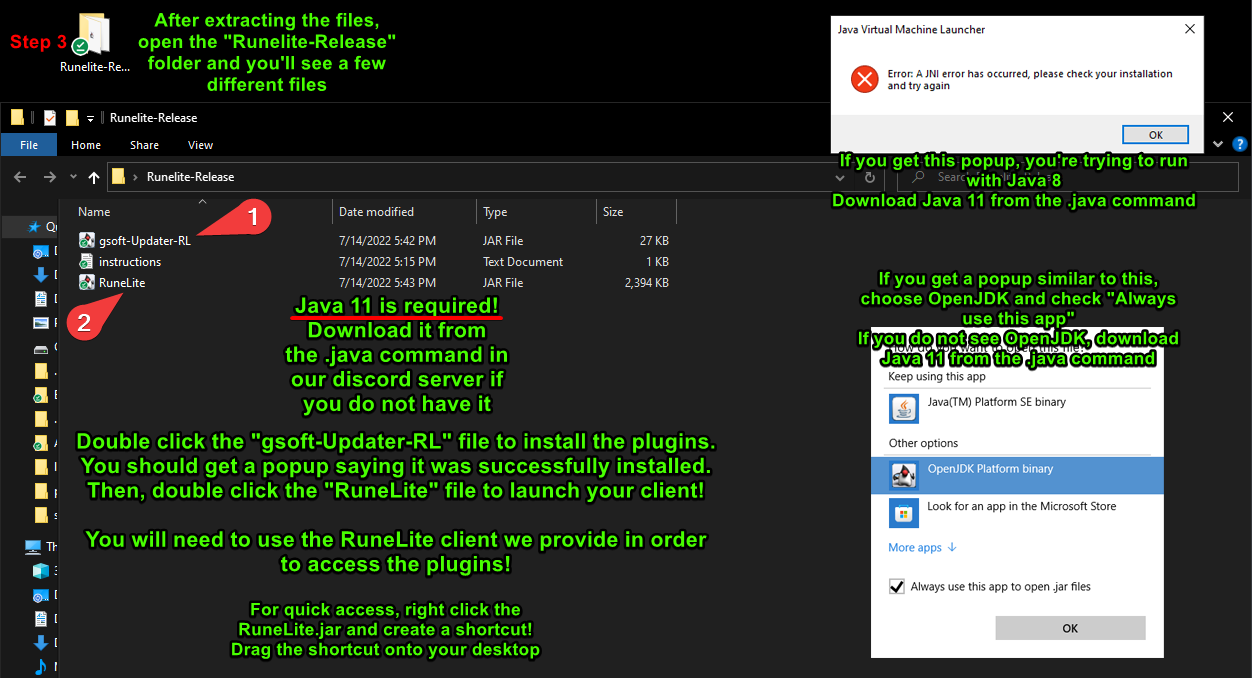Open File Explorer help question mark
Screen dimensions: 1252x678
[x=1239, y=145]
